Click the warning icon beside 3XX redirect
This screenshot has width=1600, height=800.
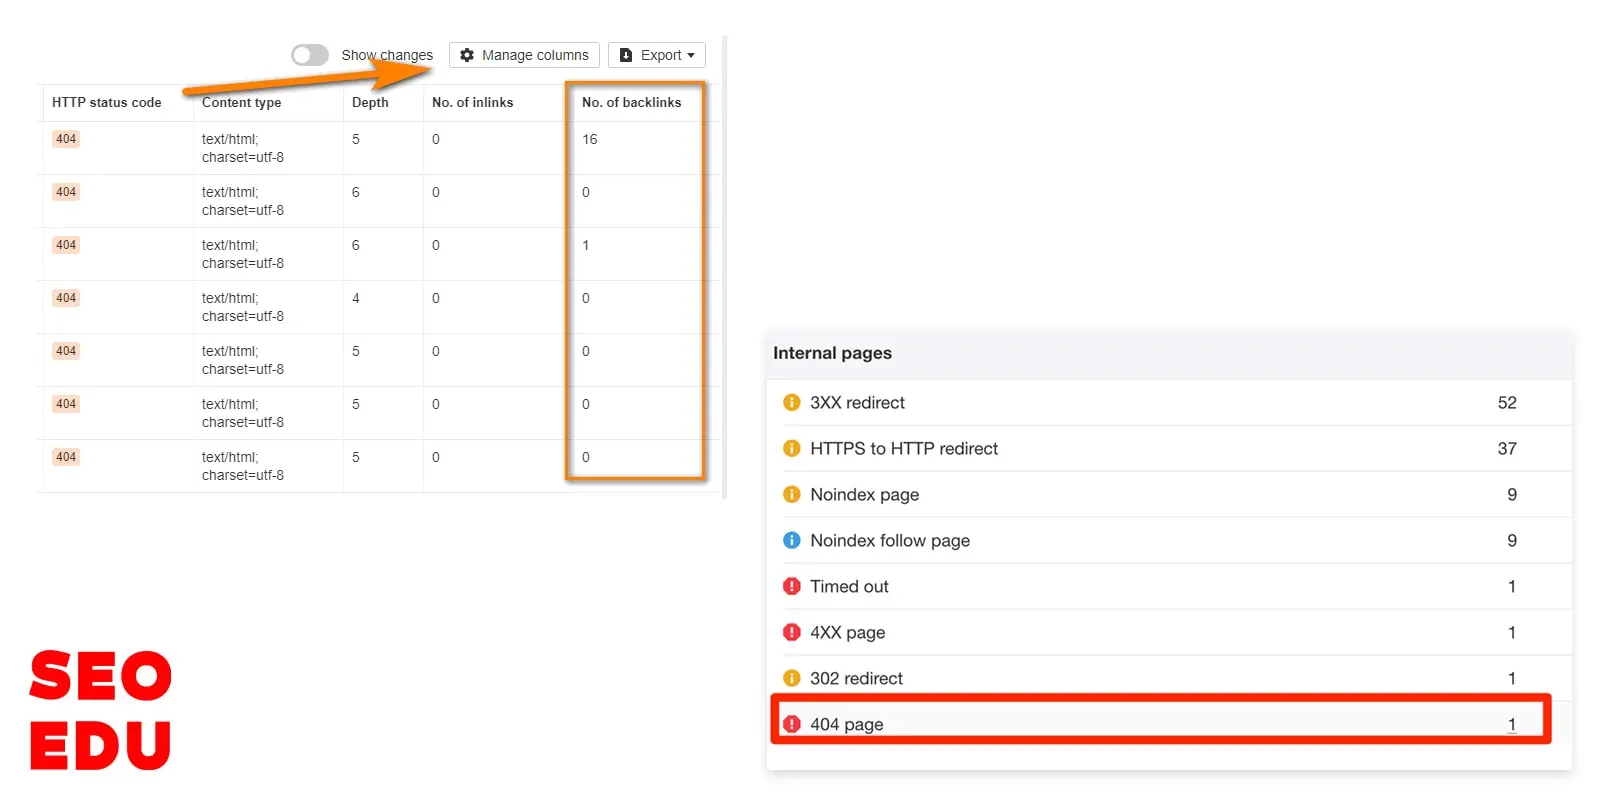coord(792,403)
